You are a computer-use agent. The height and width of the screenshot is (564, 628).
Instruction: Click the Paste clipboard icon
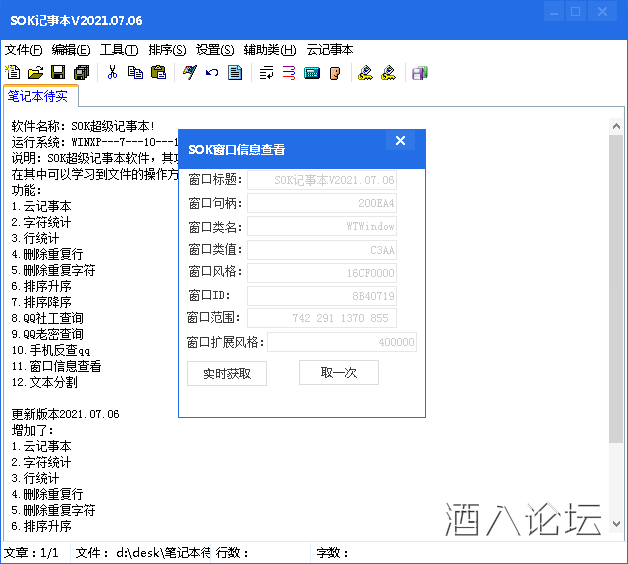(158, 73)
